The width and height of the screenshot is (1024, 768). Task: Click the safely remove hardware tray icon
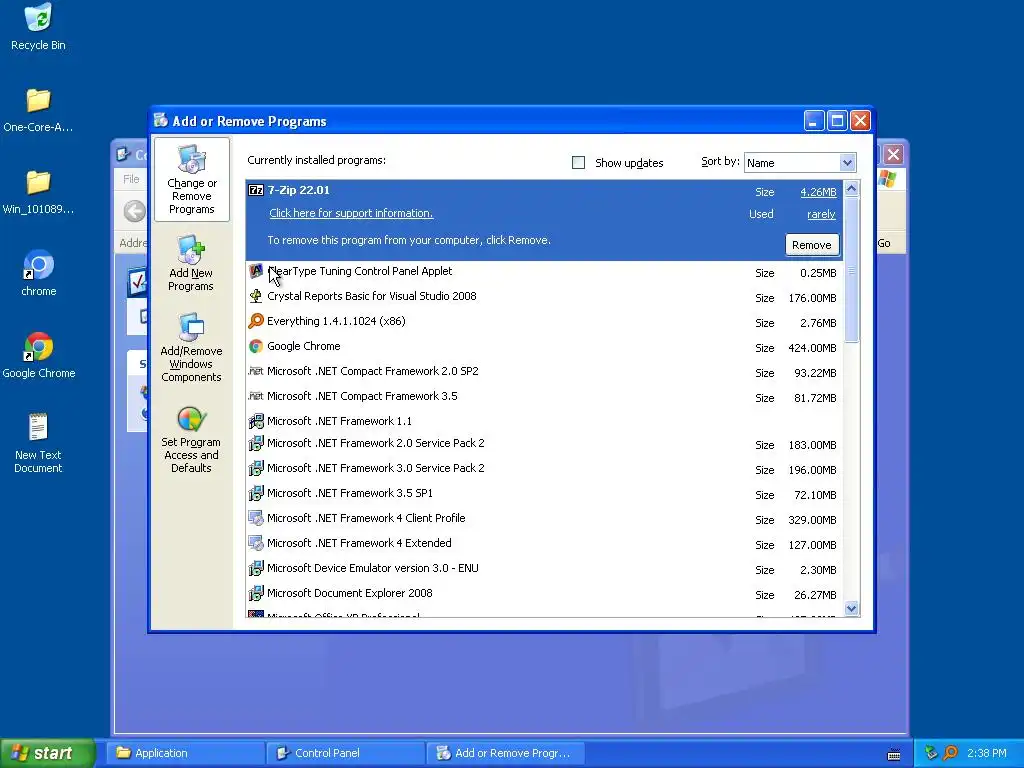pyautogui.click(x=931, y=753)
